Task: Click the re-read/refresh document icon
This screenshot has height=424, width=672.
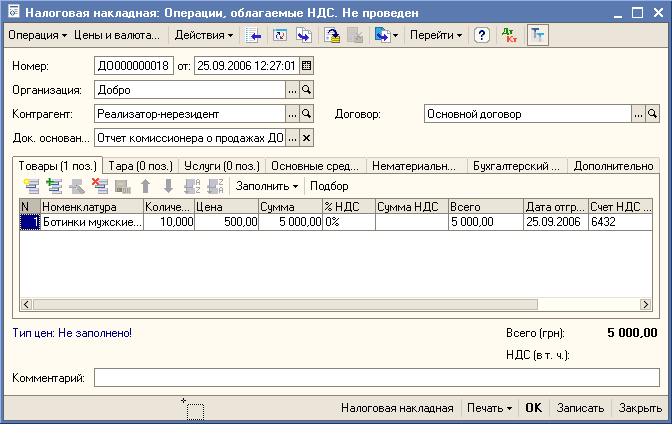Action: coord(280,35)
